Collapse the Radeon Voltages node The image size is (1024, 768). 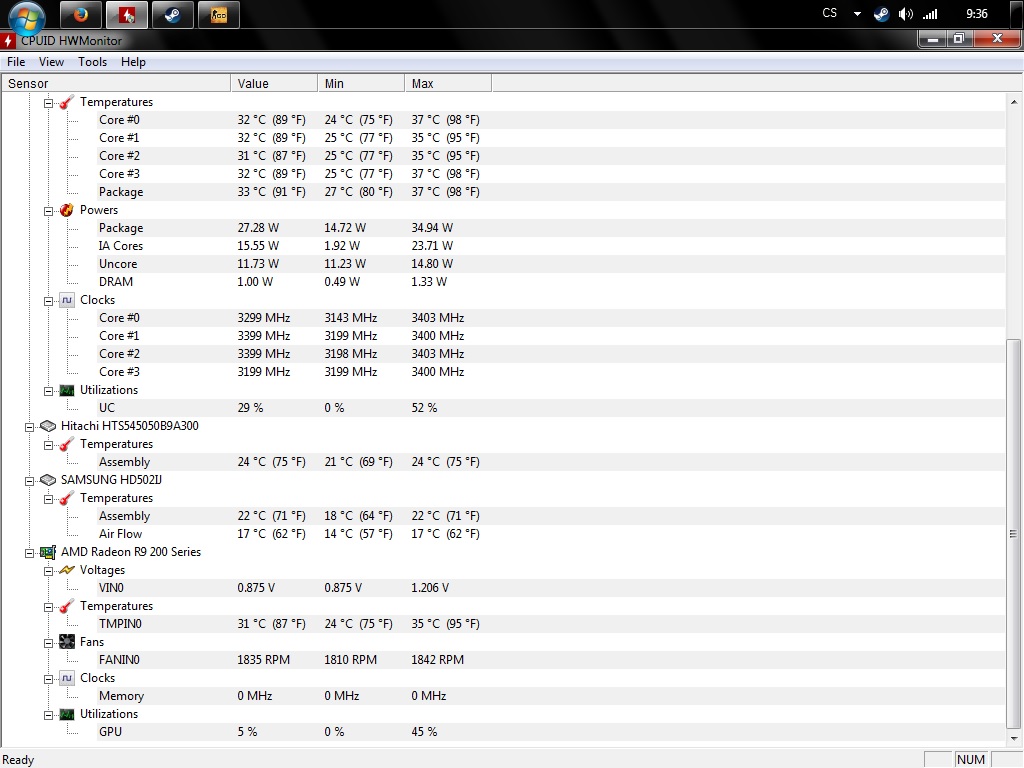(x=48, y=571)
